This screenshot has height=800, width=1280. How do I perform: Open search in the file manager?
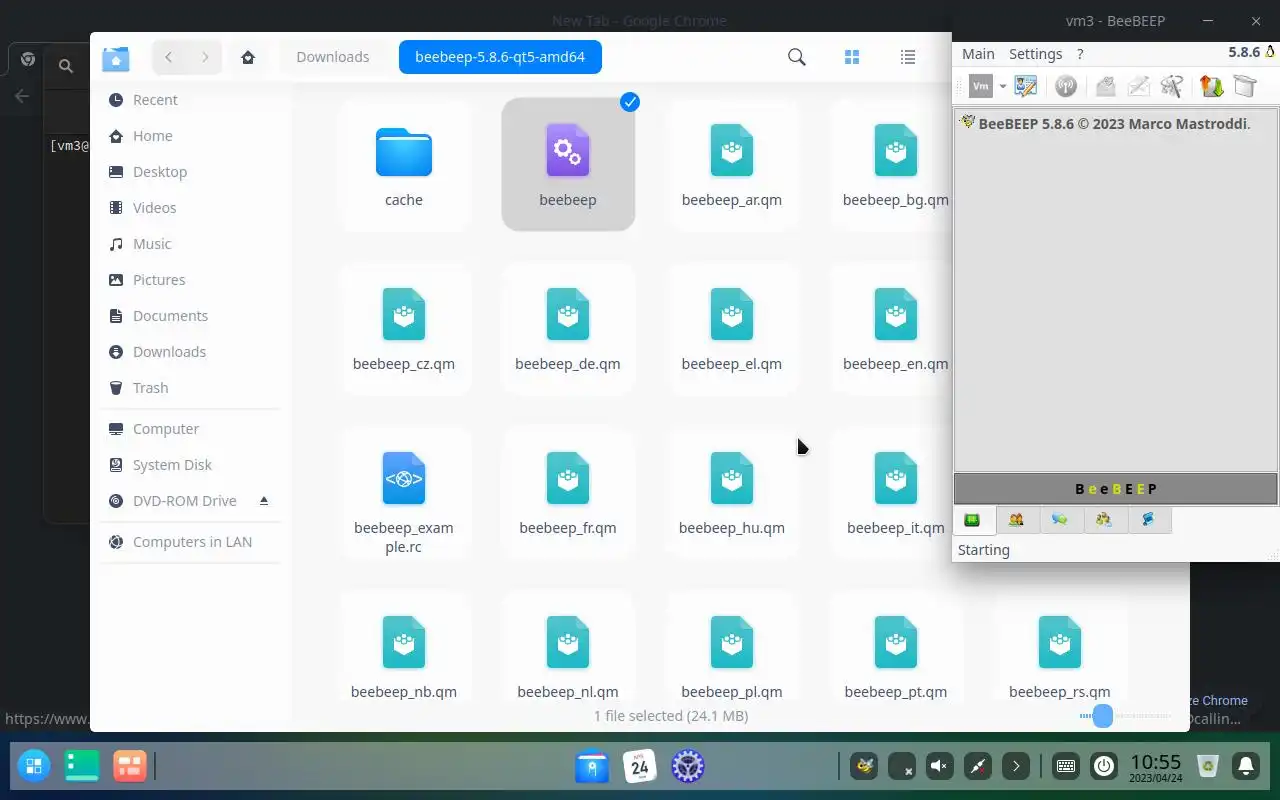[797, 57]
